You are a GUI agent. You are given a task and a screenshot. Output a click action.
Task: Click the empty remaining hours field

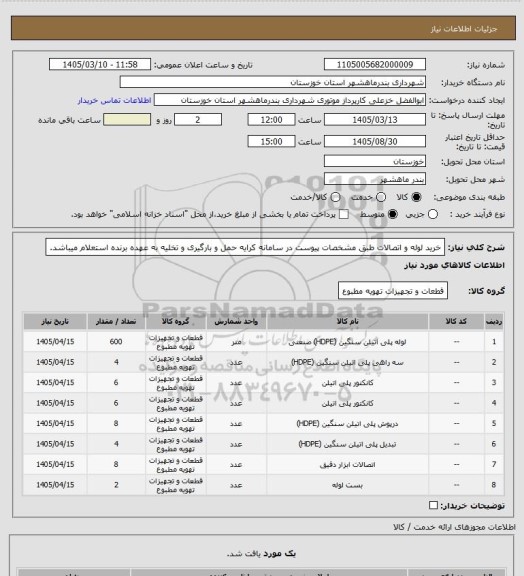[x=127, y=120]
